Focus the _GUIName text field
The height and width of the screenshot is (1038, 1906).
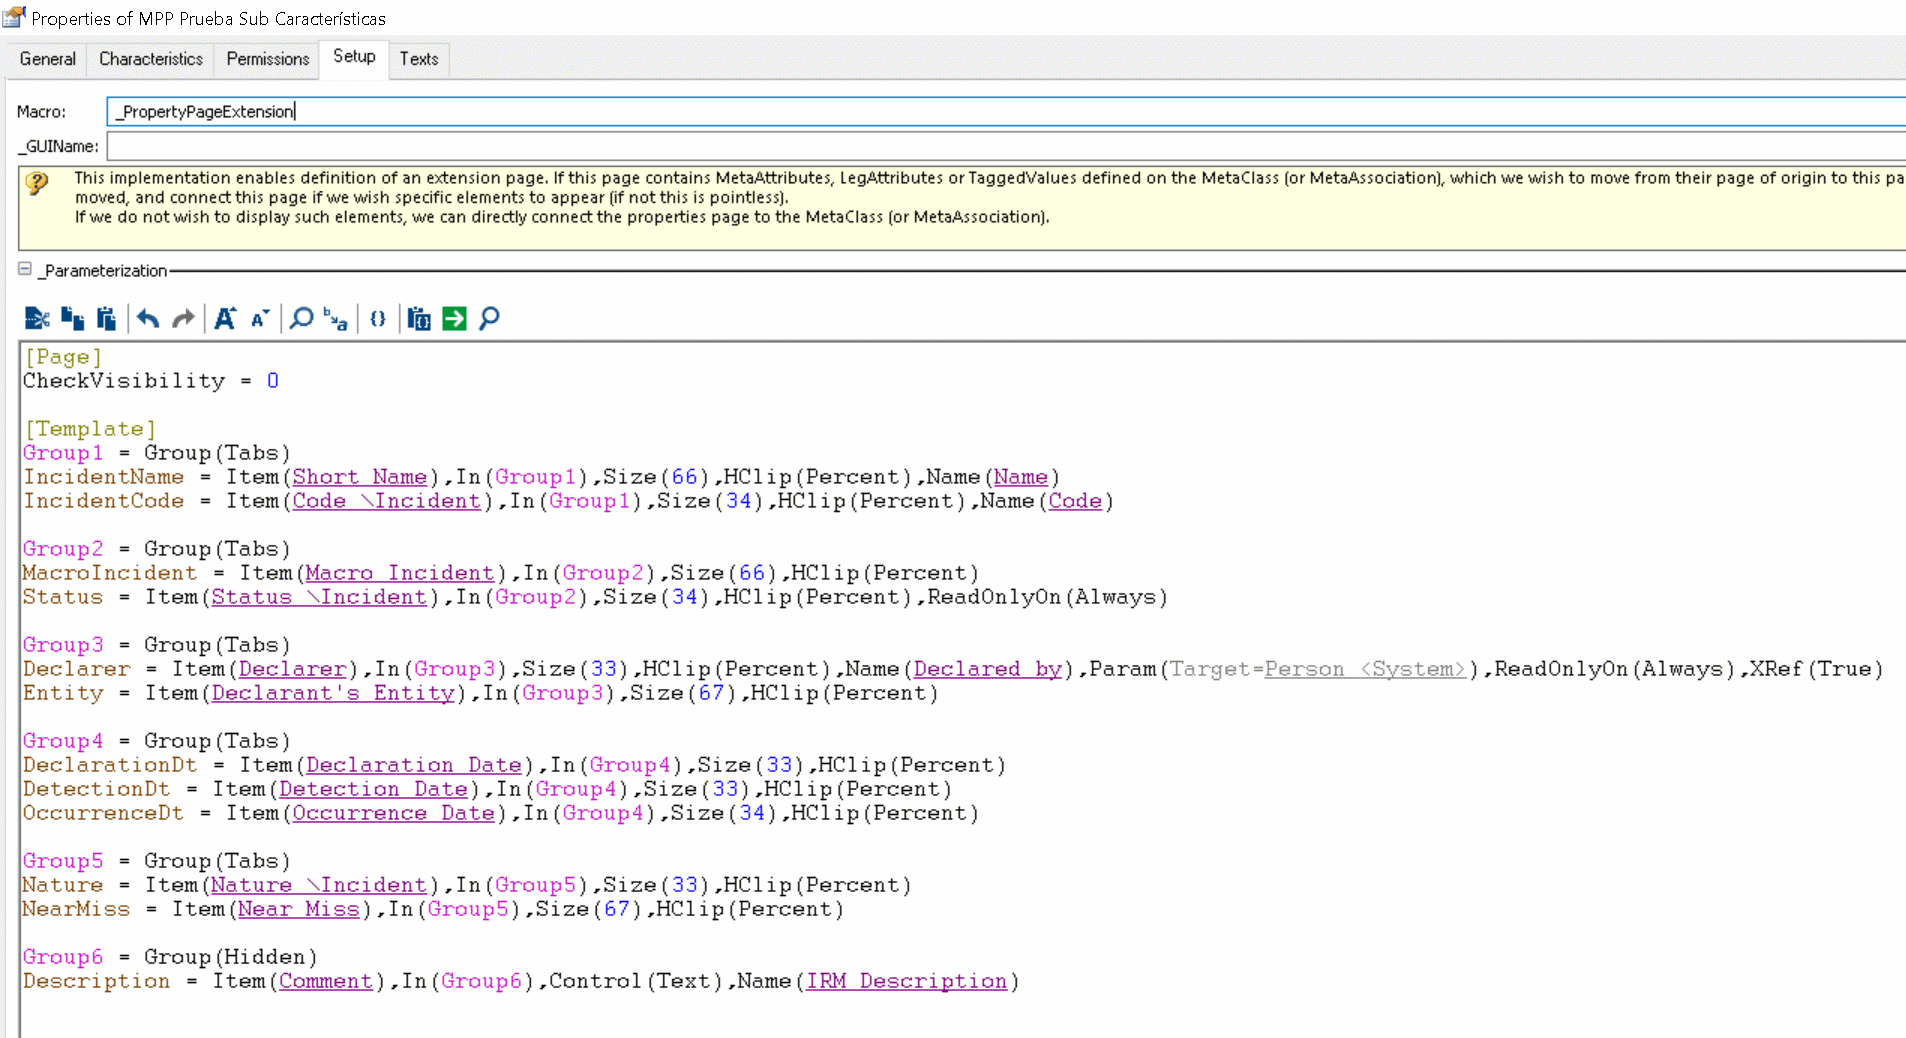1006,146
